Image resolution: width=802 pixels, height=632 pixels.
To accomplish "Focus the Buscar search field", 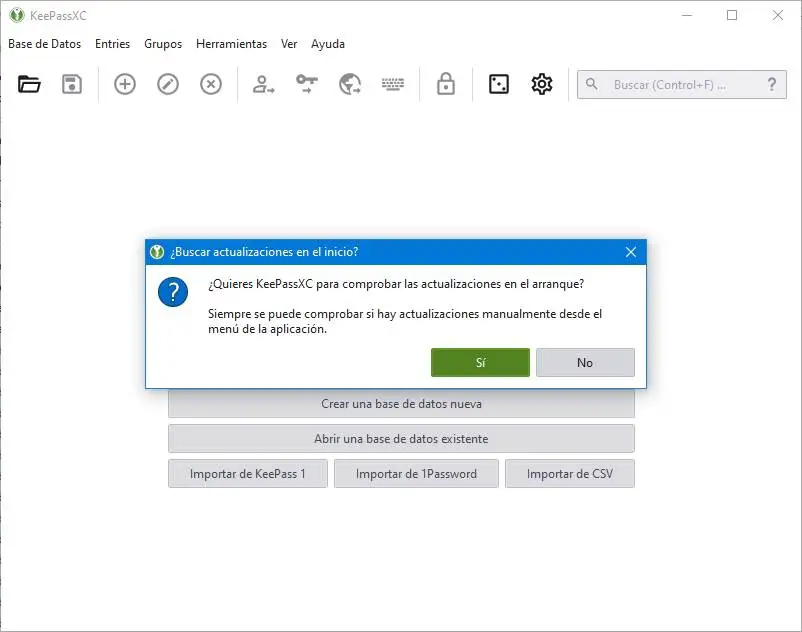I will (x=682, y=84).
